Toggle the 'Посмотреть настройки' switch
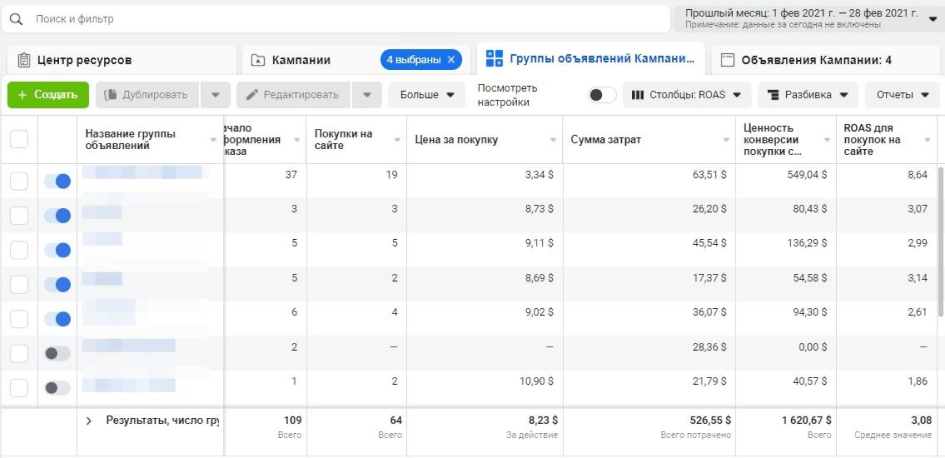Image resolution: width=945 pixels, height=458 pixels. 601,95
